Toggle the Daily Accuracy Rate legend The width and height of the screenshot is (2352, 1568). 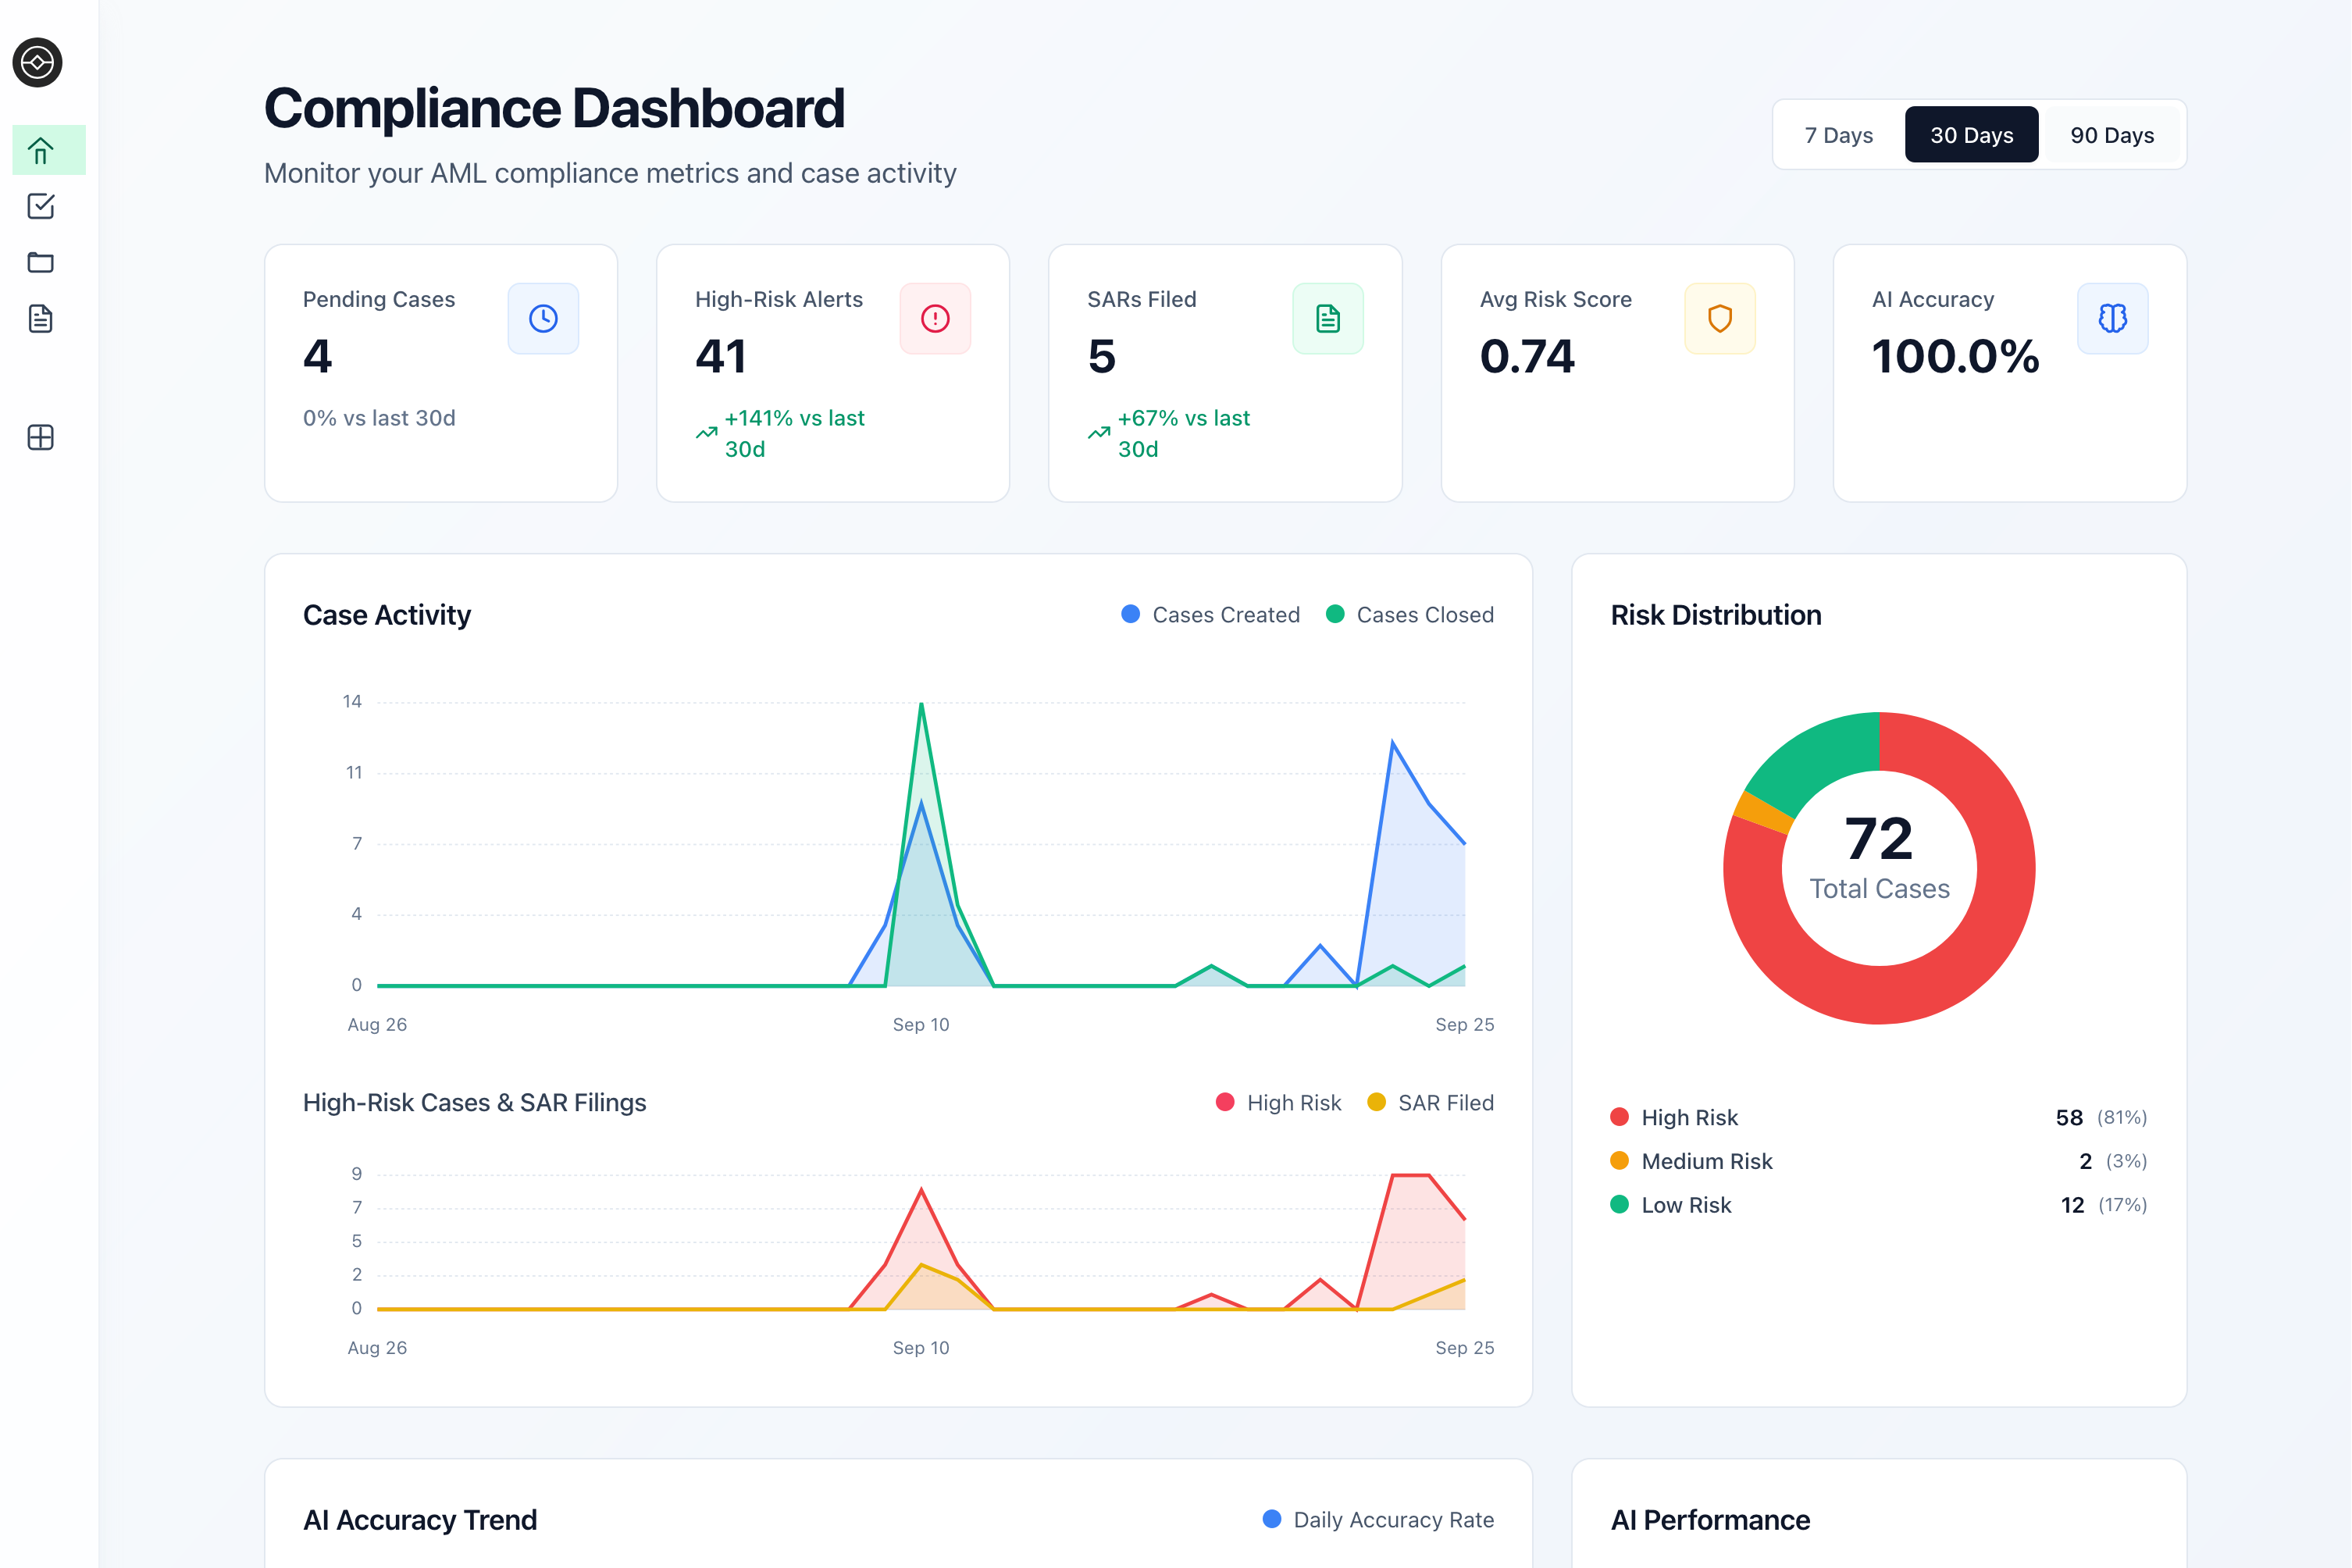(1379, 1519)
